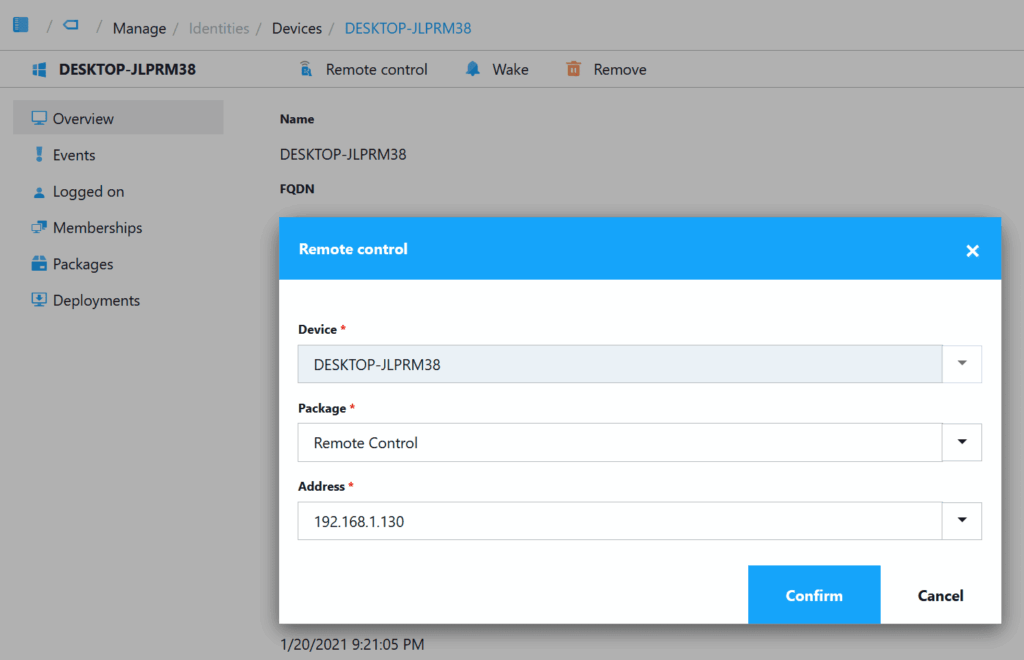Open the Package dropdown list
Viewport: 1024px width, 660px height.
pyautogui.click(x=962, y=442)
